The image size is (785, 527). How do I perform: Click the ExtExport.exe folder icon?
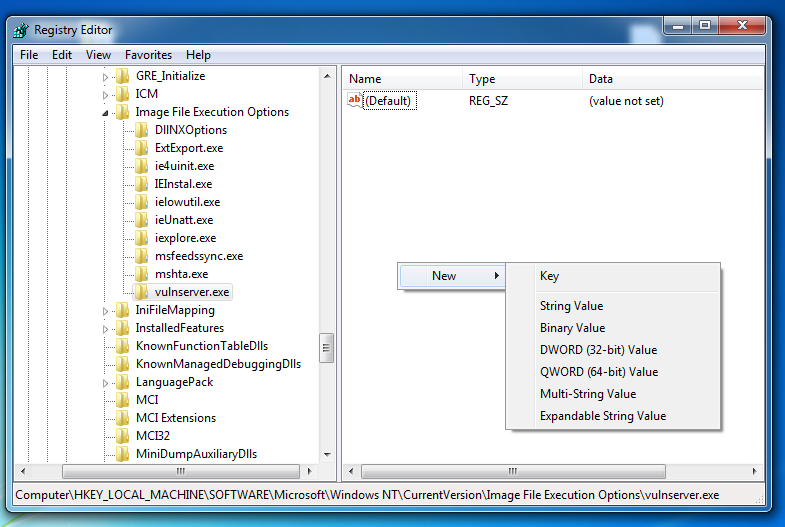click(x=142, y=148)
